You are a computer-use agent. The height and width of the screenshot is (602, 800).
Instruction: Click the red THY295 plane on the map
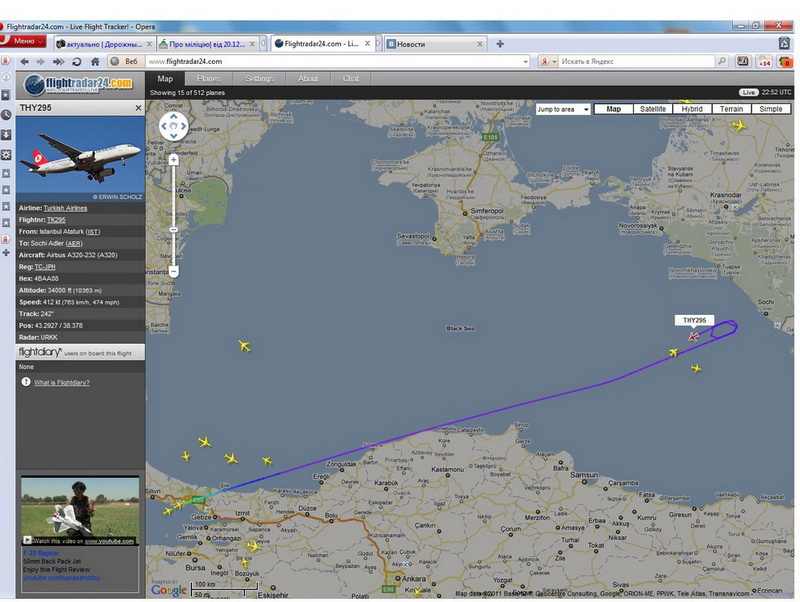click(x=693, y=337)
